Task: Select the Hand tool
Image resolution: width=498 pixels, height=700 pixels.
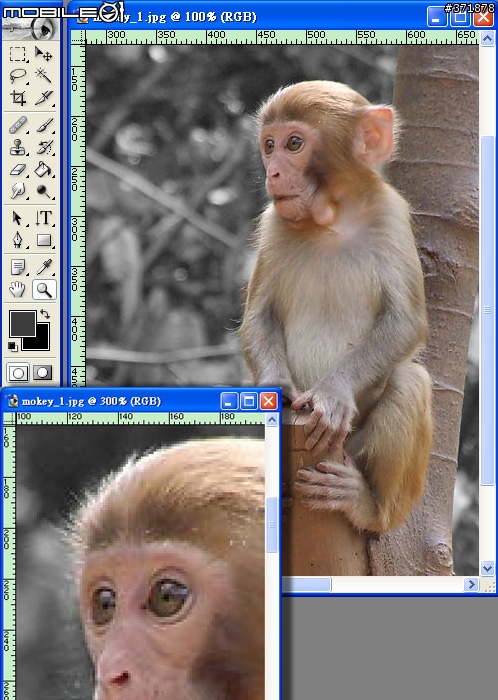Action: [x=18, y=290]
